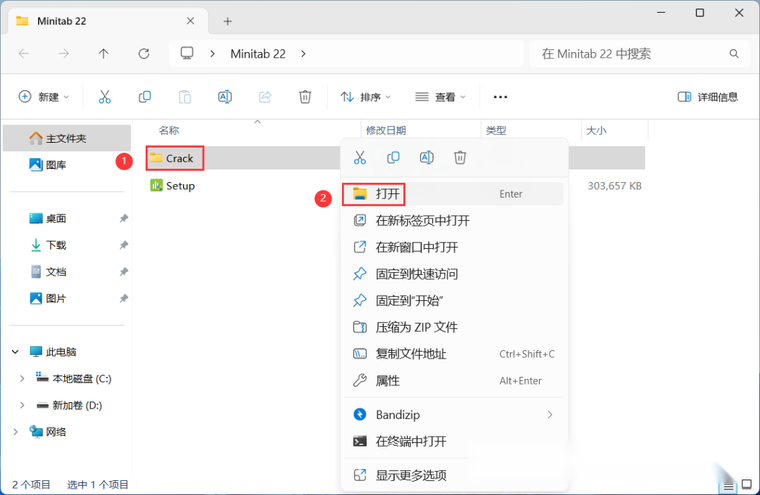Choose 打开 in the context menu
Image resolution: width=760 pixels, height=495 pixels.
[454, 194]
